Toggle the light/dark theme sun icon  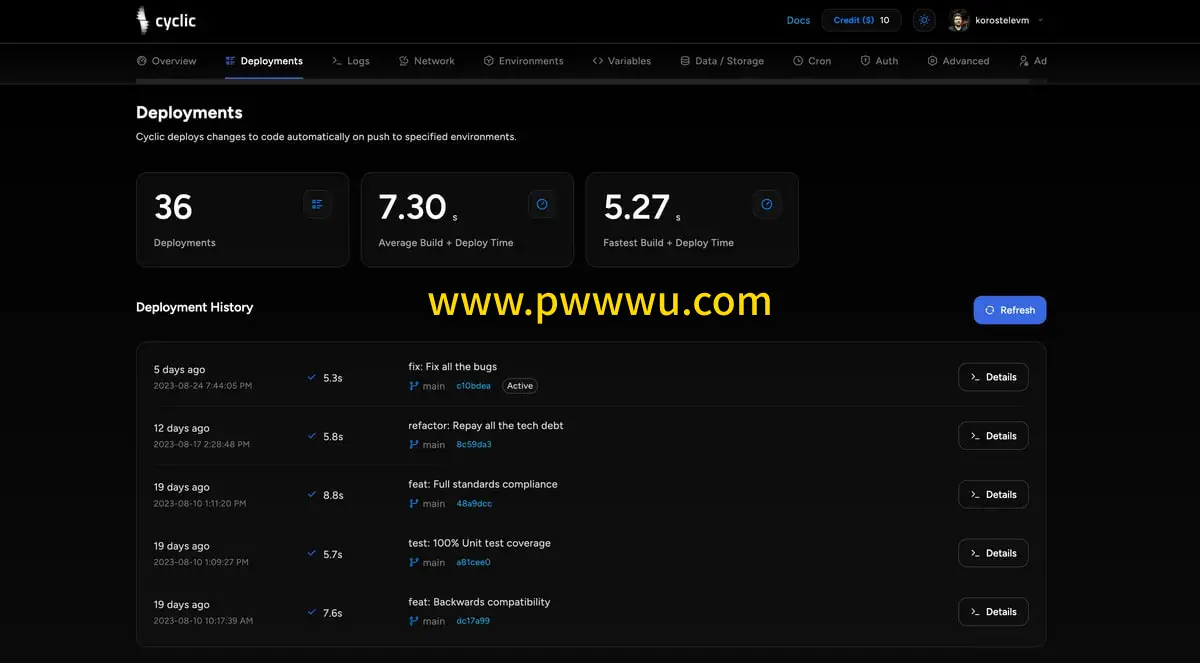click(x=924, y=20)
